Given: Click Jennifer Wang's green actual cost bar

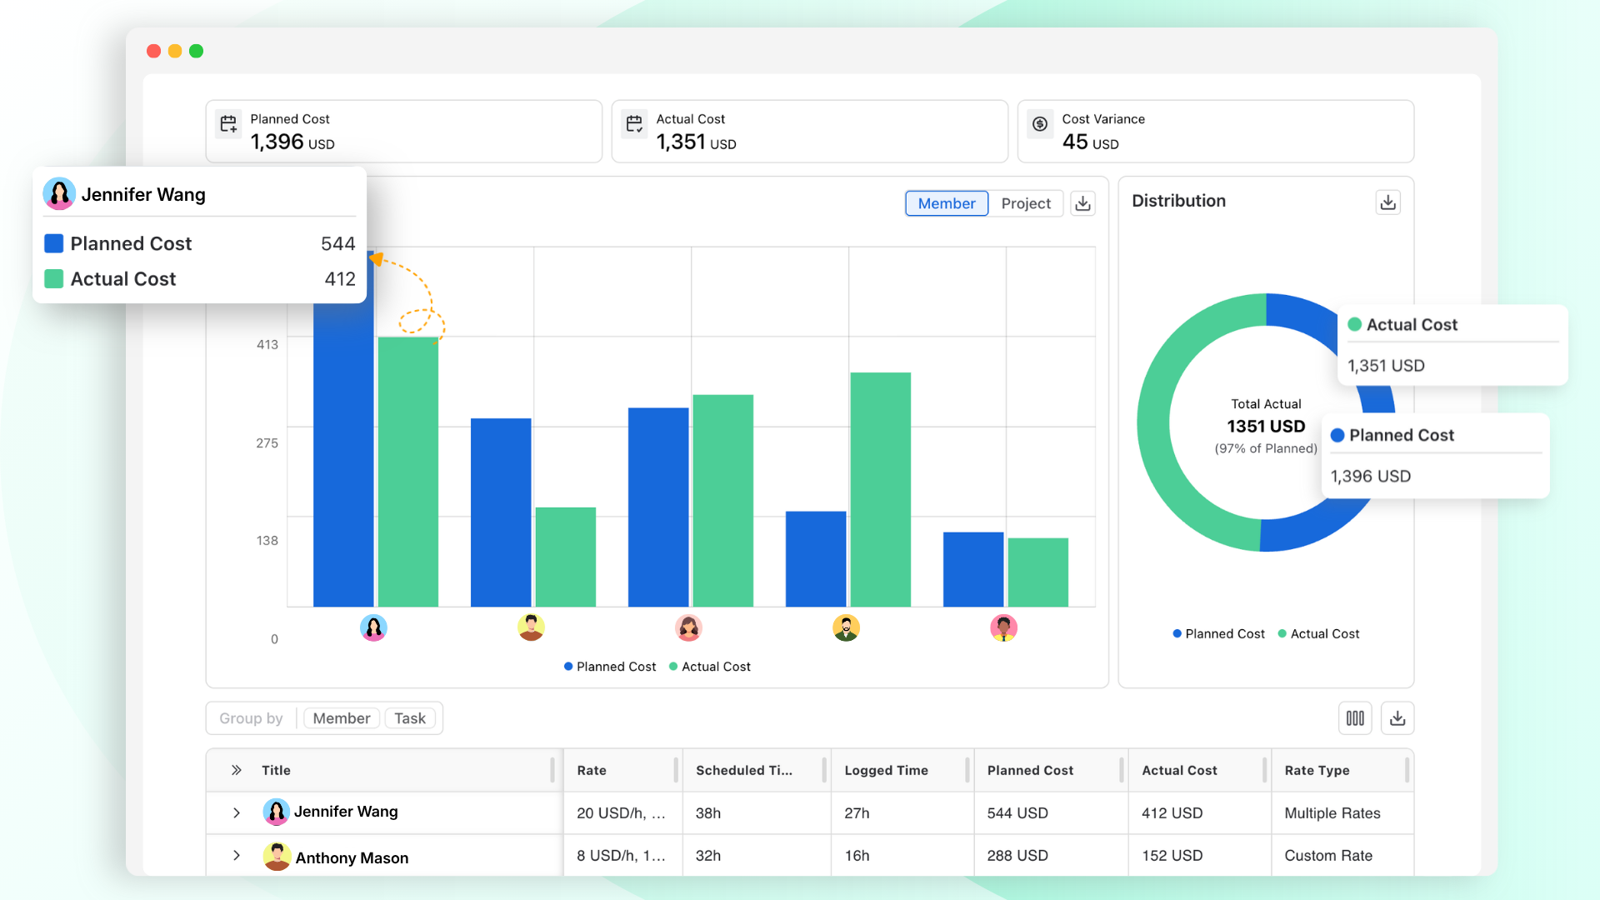Looking at the screenshot, I should [x=408, y=472].
